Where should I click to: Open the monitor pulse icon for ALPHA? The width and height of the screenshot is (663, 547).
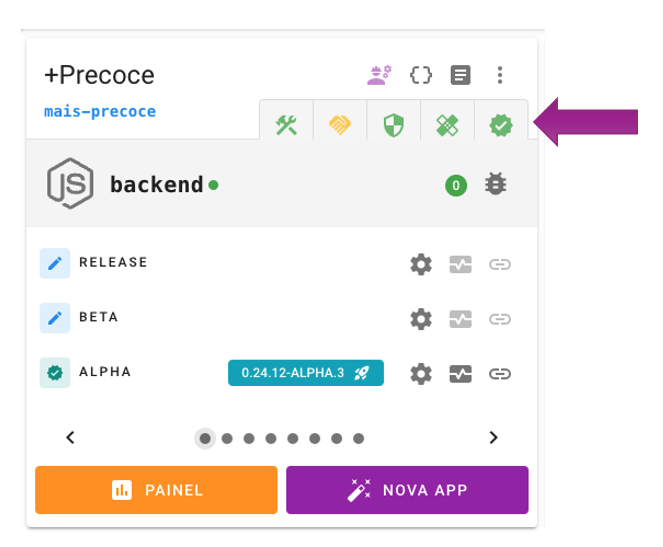[460, 374]
